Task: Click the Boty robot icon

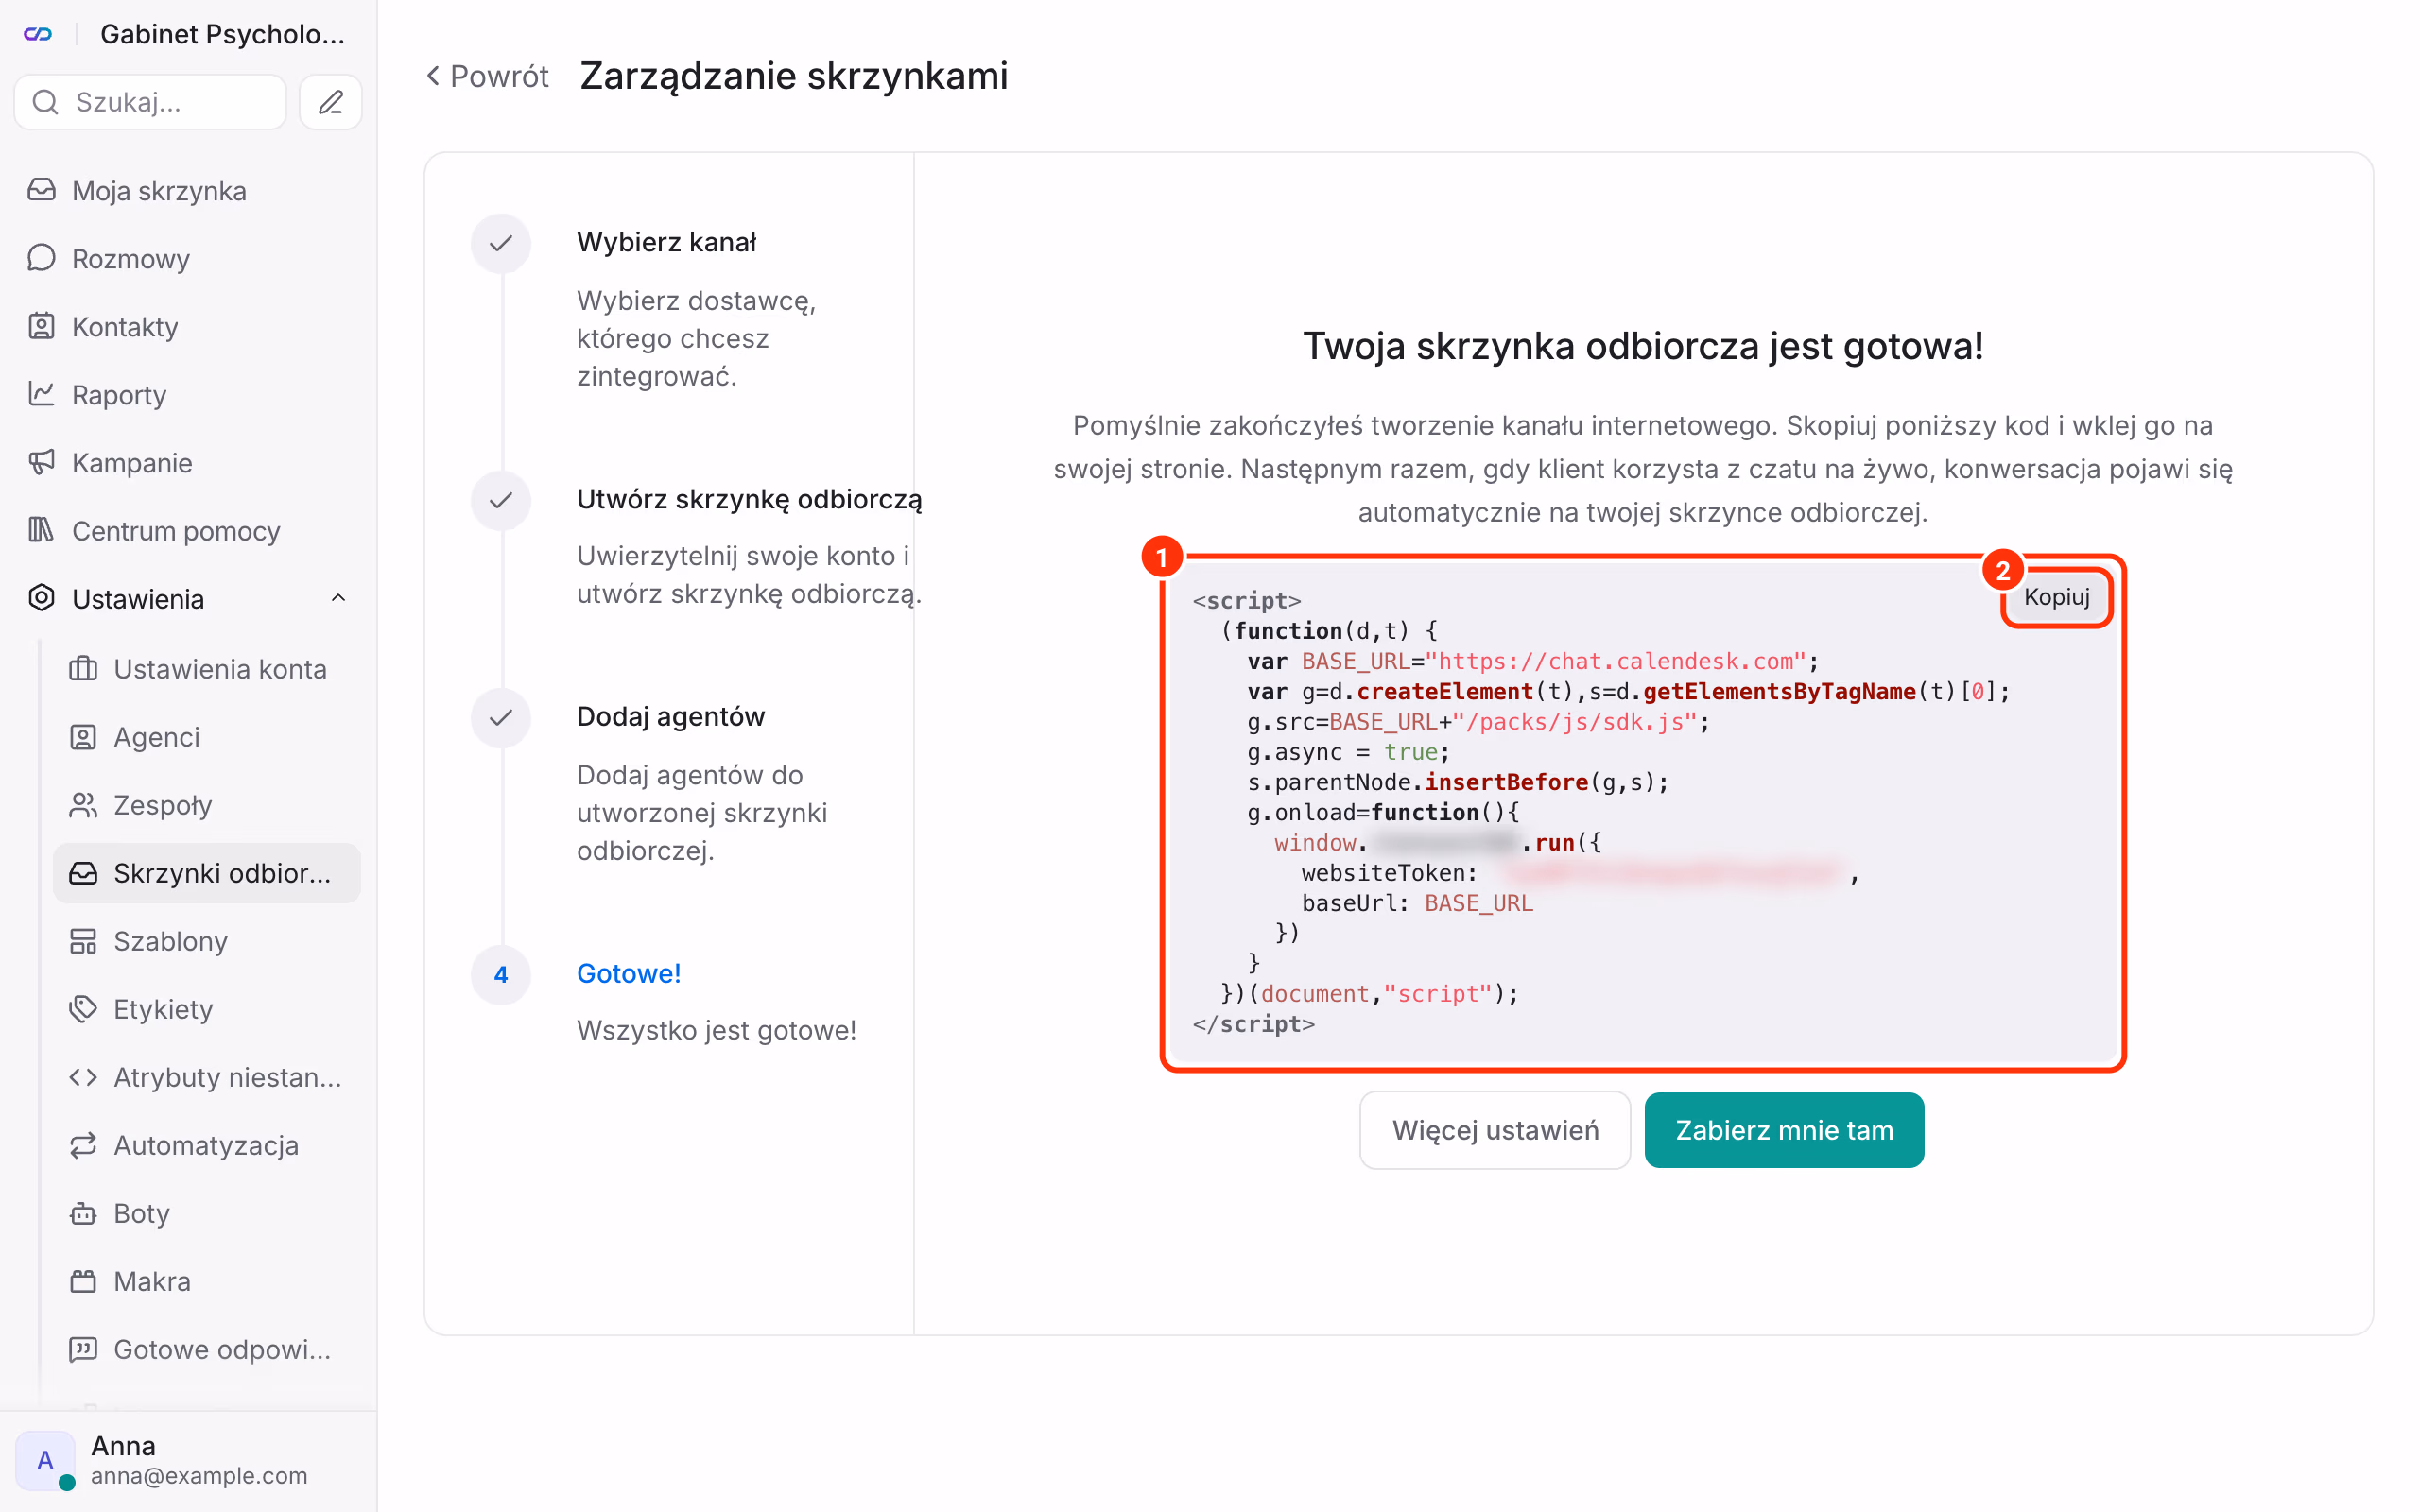Action: (83, 1212)
